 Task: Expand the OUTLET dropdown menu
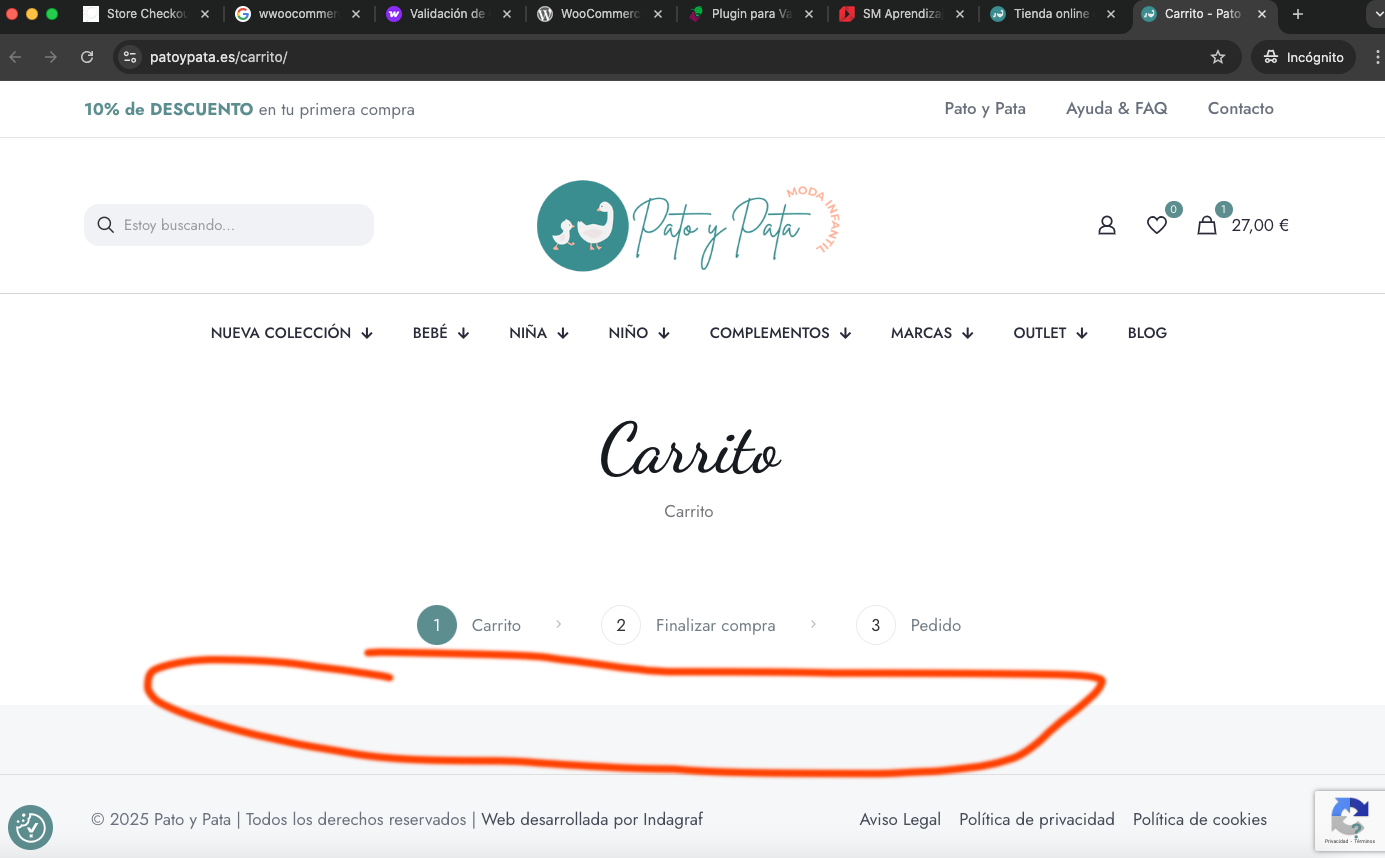point(1050,333)
